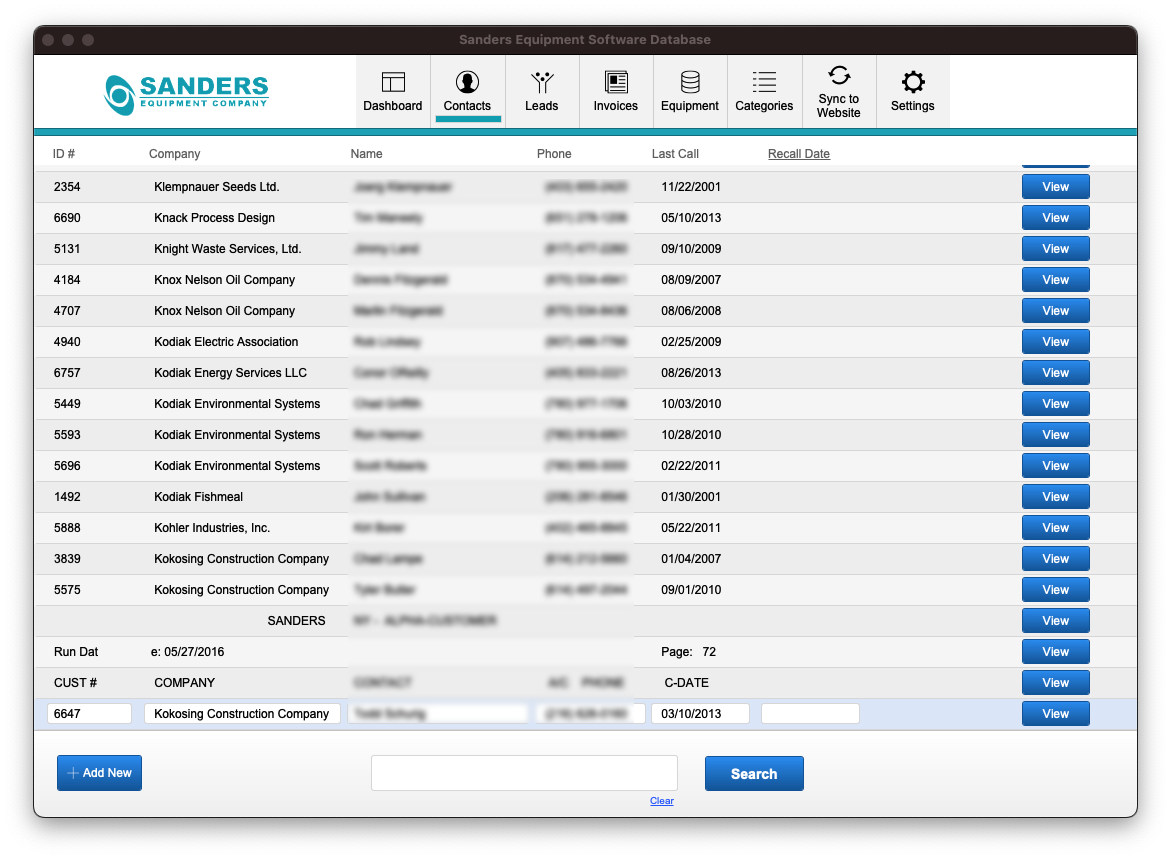Sort by Recall Date column header

(x=798, y=154)
